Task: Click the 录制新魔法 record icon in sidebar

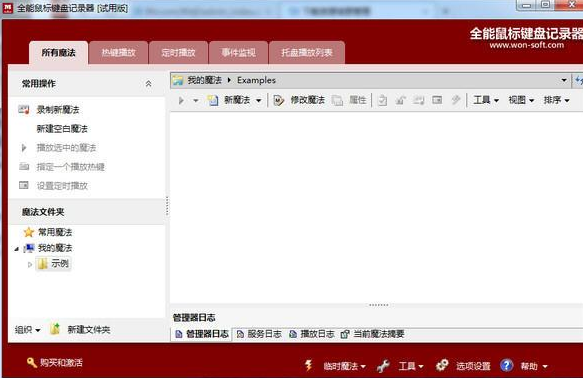Action: 24,110
